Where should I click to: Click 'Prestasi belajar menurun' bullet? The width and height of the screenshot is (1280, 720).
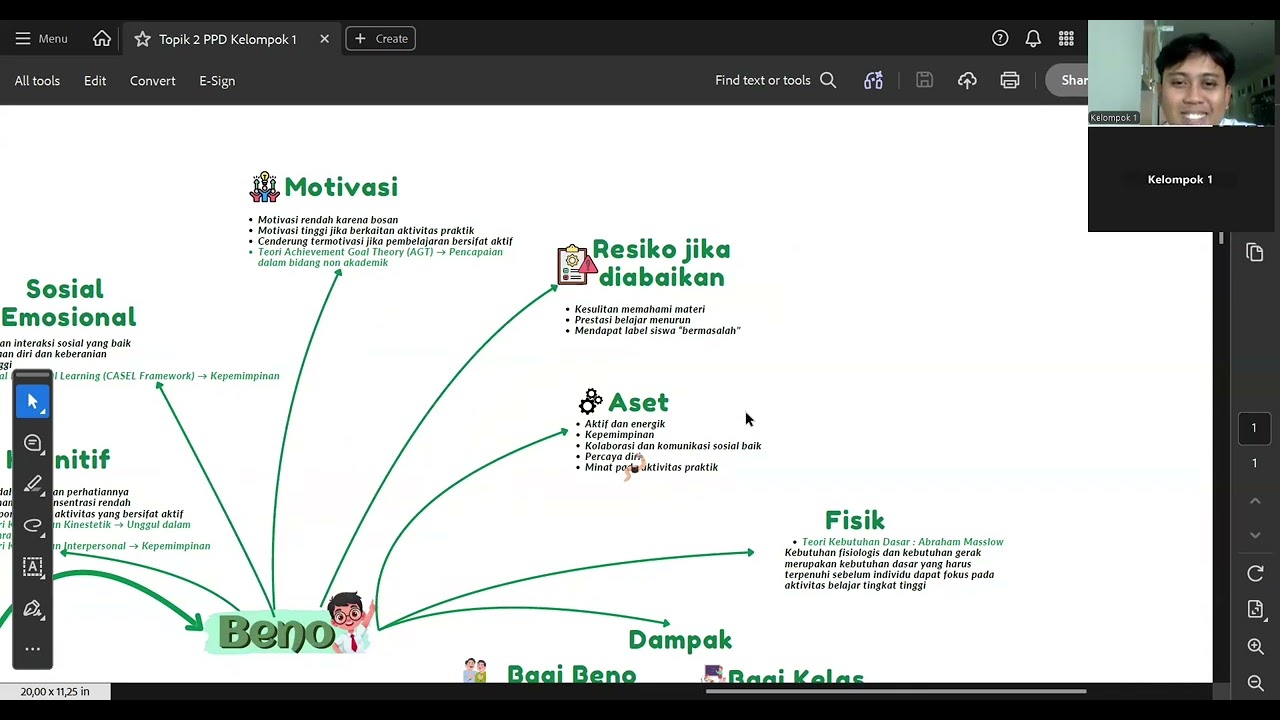pos(632,320)
